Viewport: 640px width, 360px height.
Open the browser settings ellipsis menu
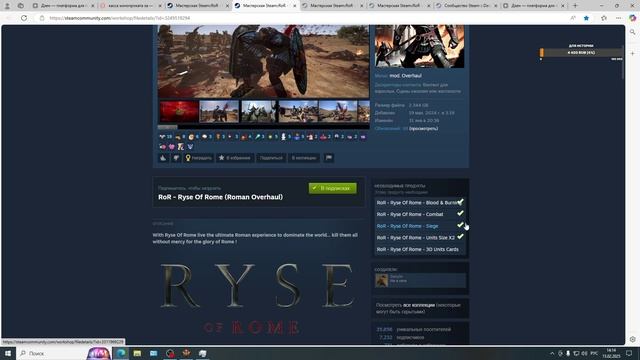point(618,18)
